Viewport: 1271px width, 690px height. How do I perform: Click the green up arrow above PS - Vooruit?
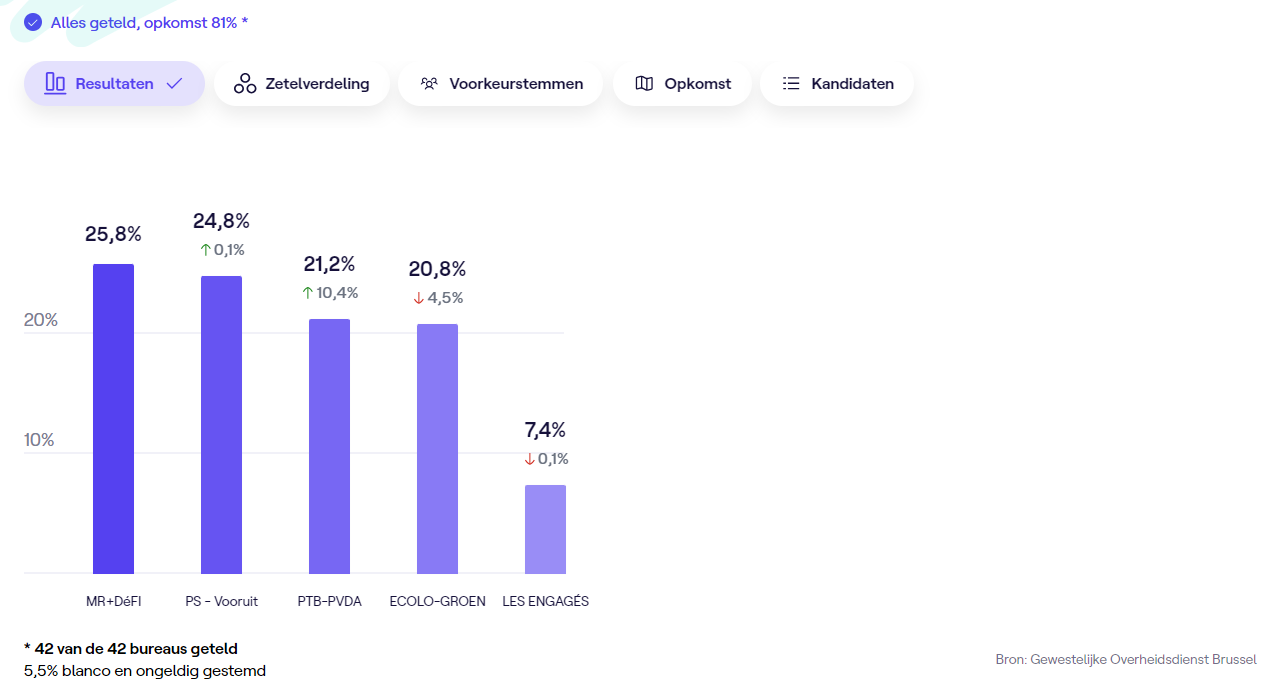tap(206, 250)
